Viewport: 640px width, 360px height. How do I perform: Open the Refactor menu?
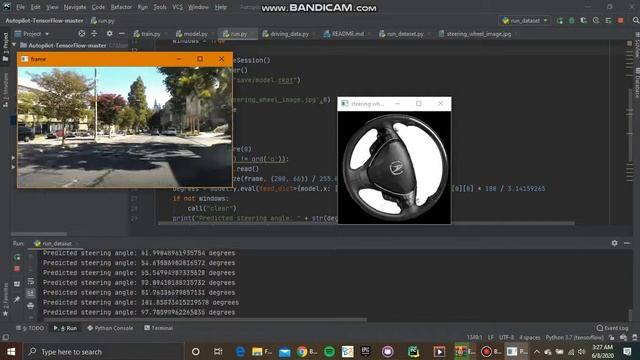pos(121,7)
